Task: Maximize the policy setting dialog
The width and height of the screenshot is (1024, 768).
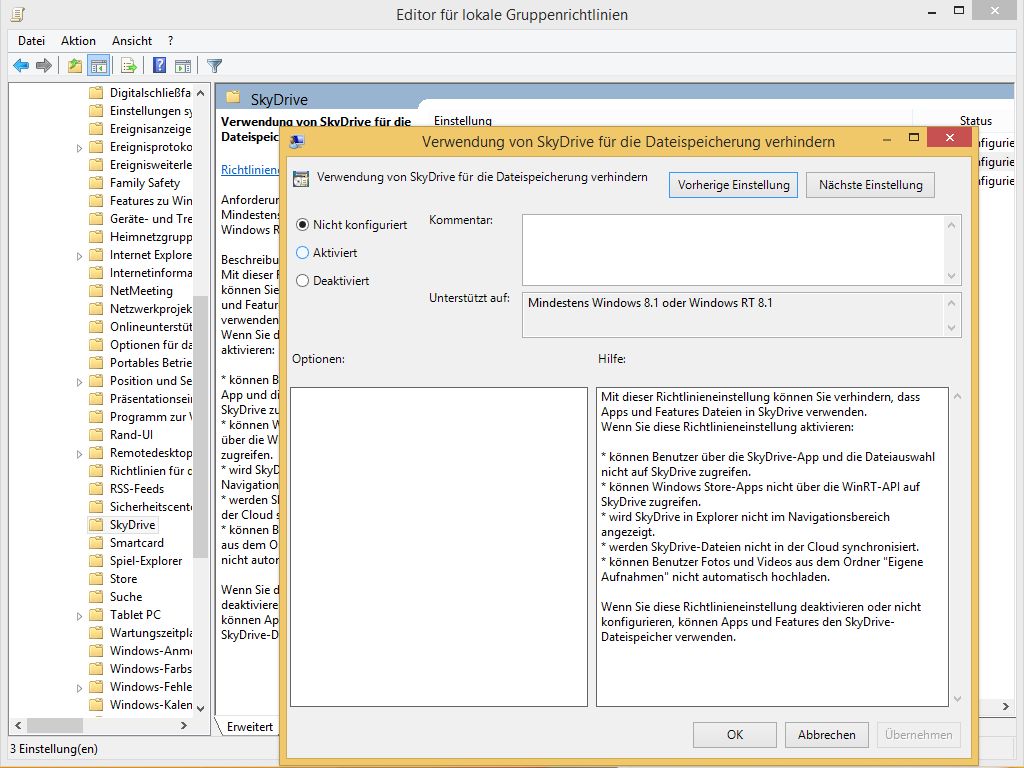Action: (x=914, y=137)
